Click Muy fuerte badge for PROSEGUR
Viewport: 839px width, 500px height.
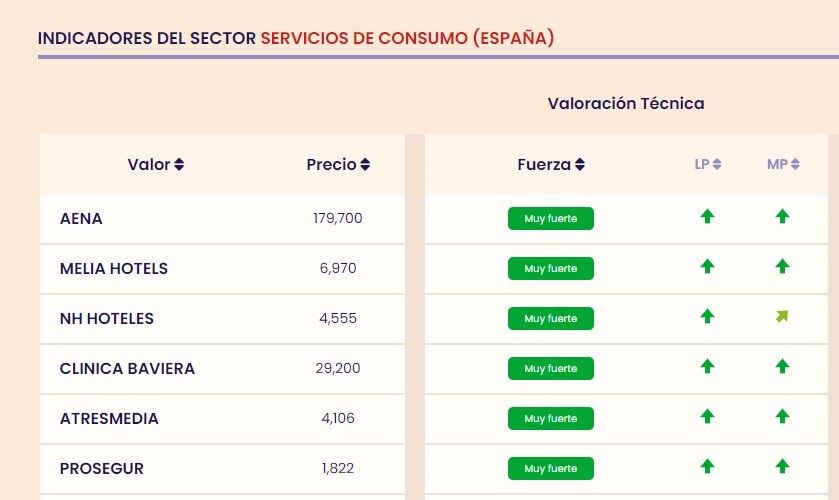(551, 468)
